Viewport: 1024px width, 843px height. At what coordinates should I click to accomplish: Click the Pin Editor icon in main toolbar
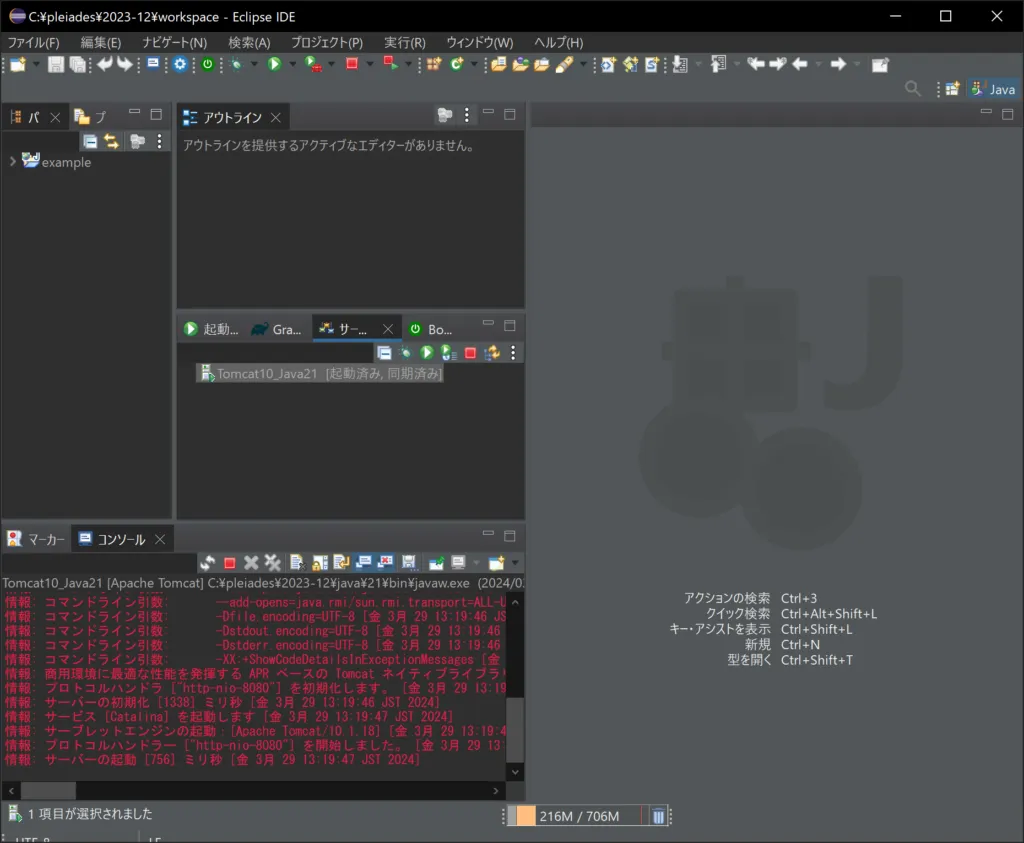(880, 65)
